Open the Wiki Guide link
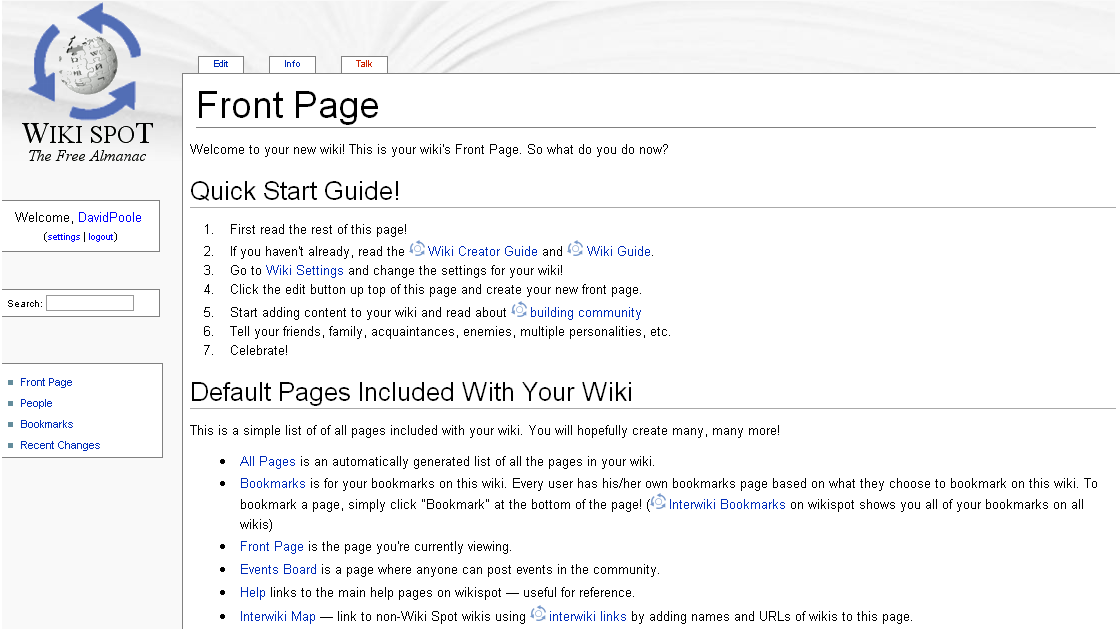This screenshot has width=1120, height=629. 619,251
